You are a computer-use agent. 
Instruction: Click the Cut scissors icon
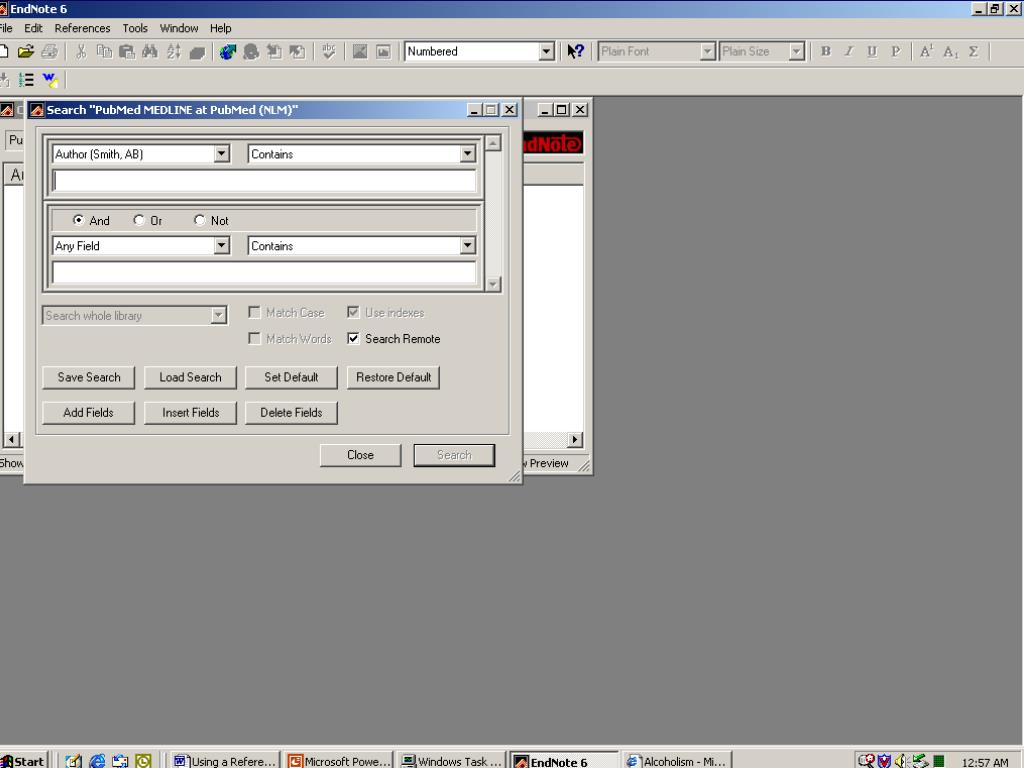tap(81, 52)
